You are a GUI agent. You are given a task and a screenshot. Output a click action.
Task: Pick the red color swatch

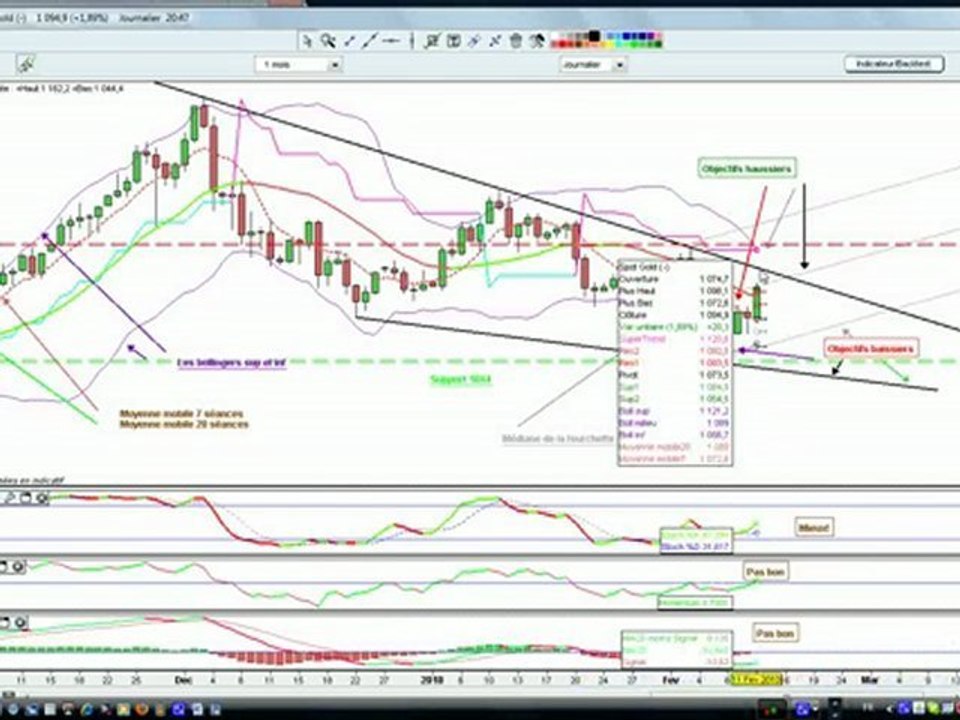coord(560,45)
